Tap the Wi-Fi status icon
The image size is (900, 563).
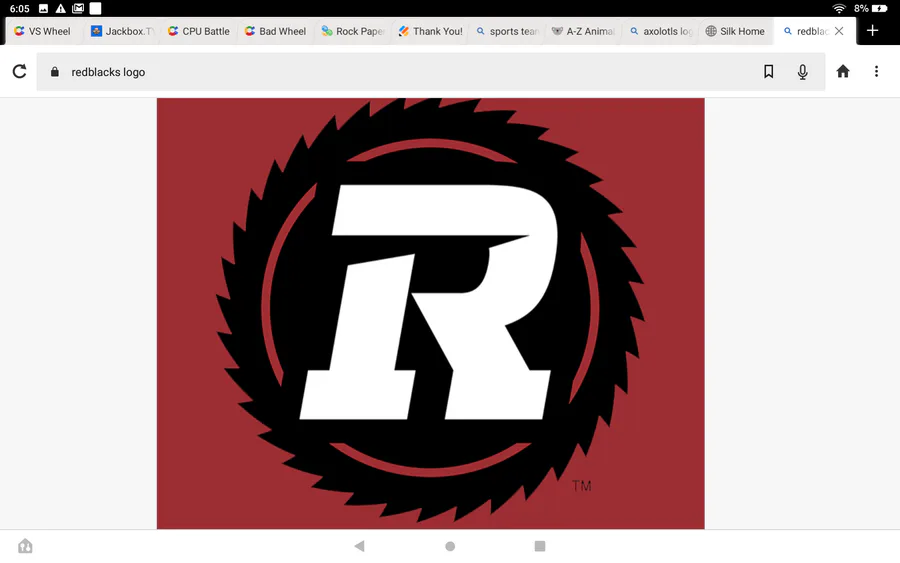[839, 8]
